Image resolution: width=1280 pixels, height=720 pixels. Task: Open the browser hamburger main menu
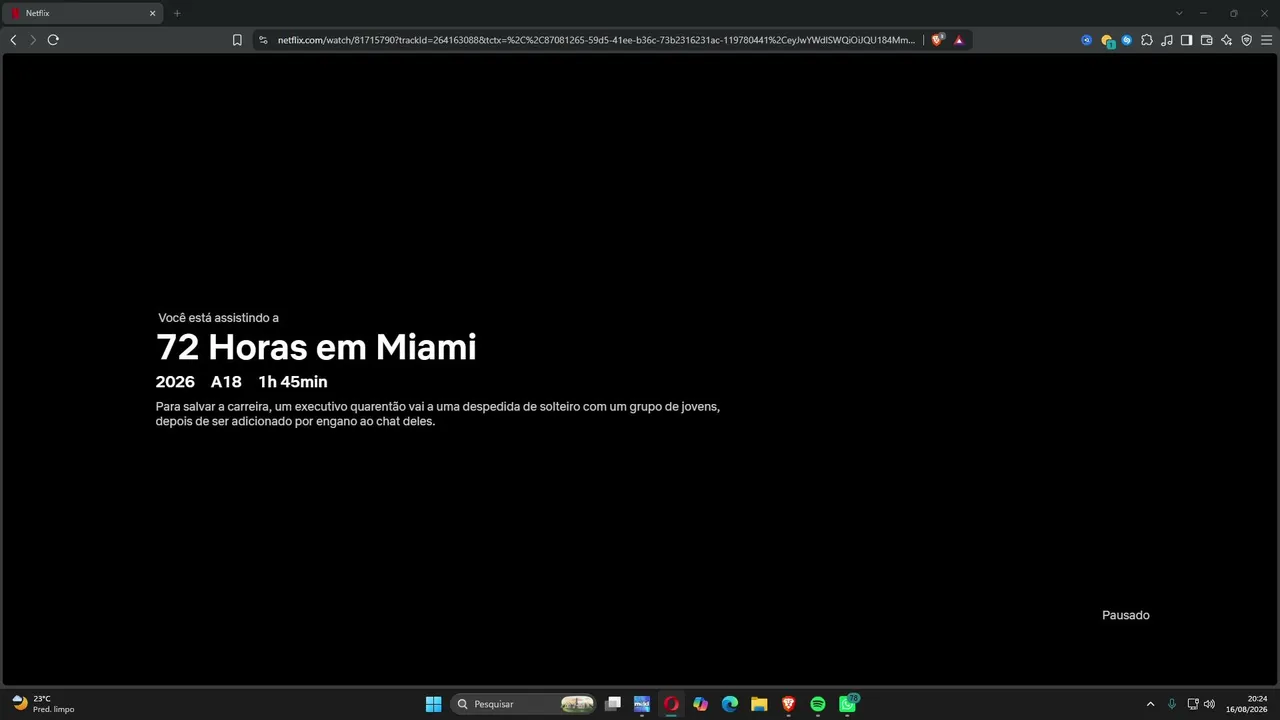tap(1266, 40)
